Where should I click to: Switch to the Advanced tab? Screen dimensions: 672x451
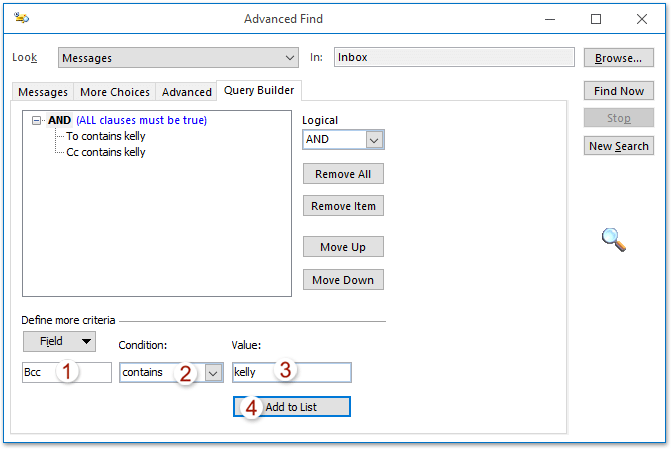tap(187, 92)
